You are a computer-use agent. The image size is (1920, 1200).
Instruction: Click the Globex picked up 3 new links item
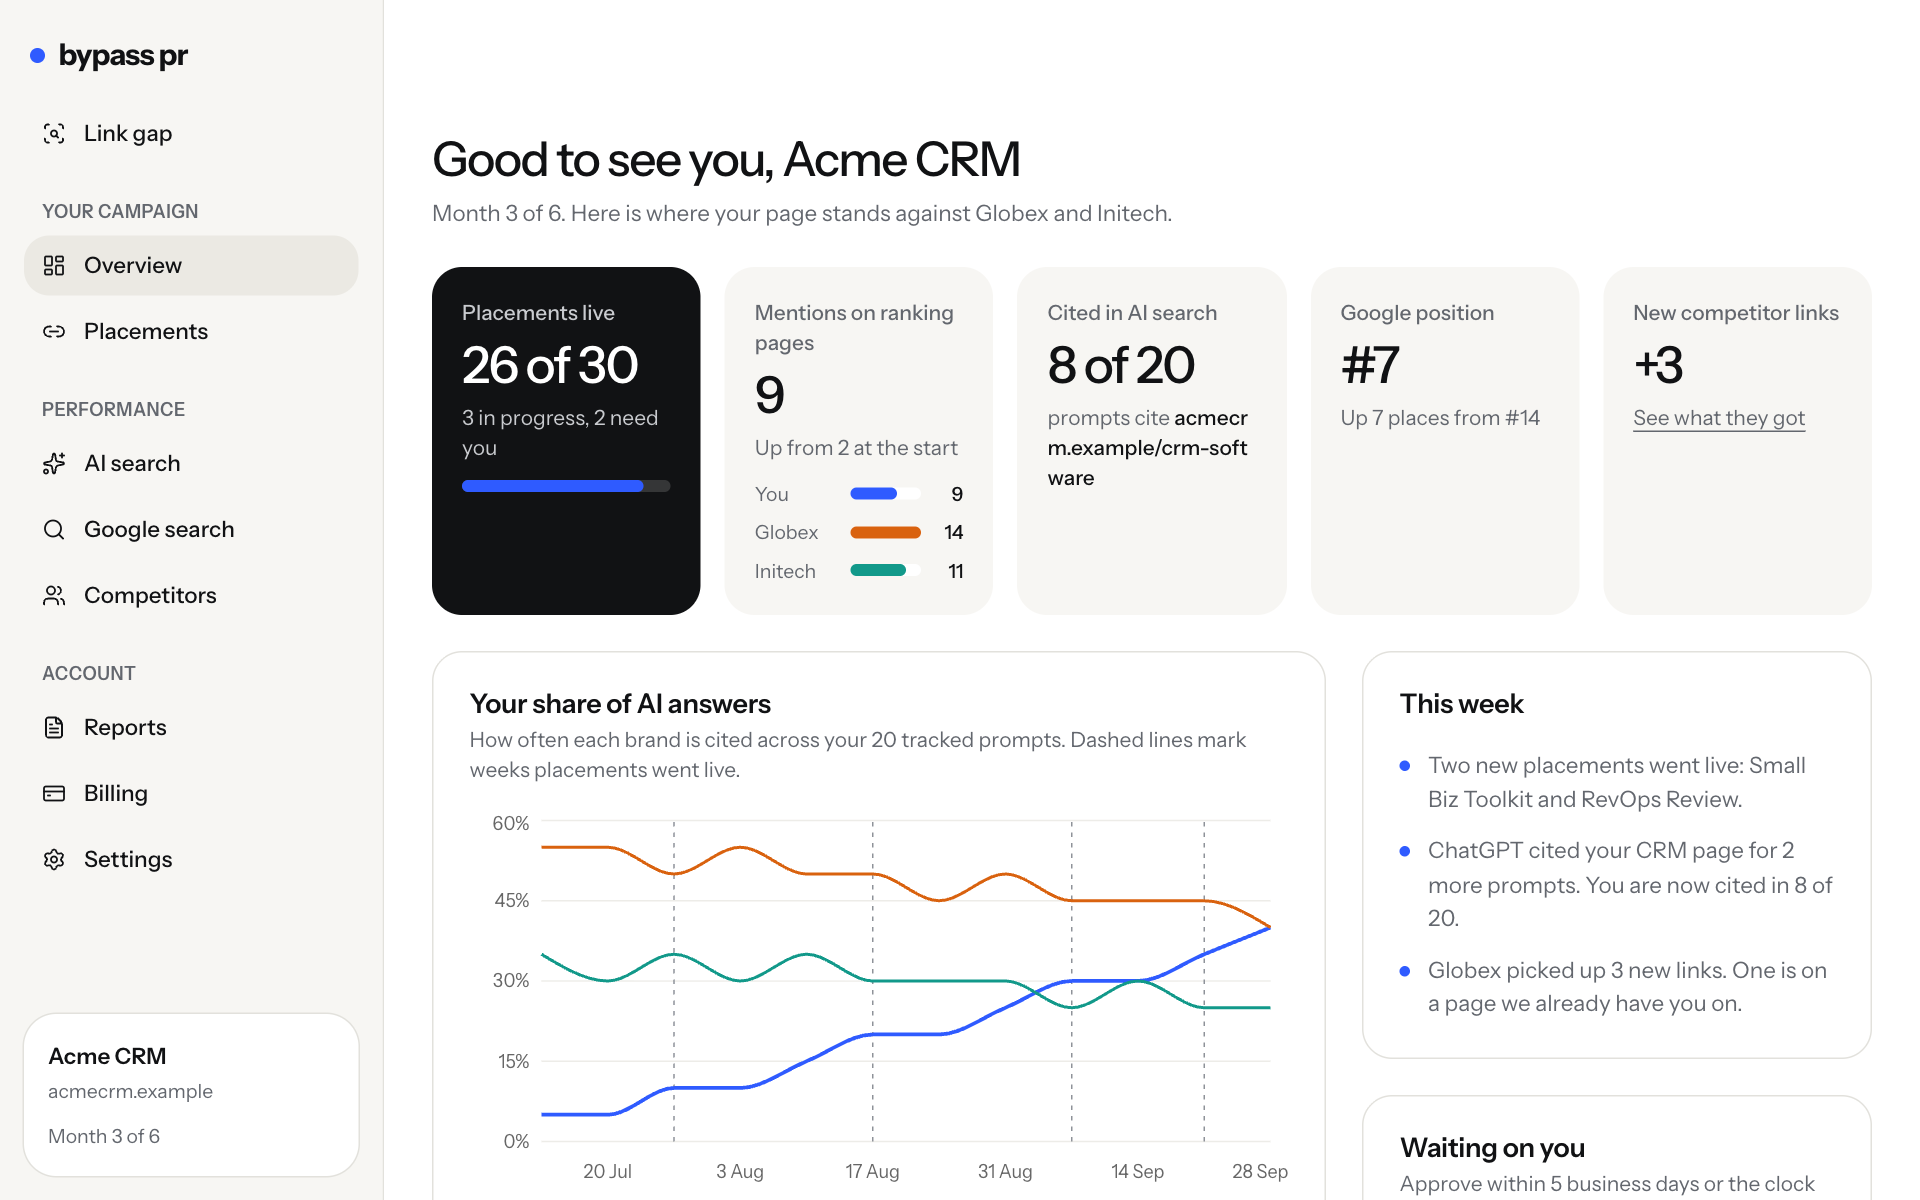tap(1616, 987)
